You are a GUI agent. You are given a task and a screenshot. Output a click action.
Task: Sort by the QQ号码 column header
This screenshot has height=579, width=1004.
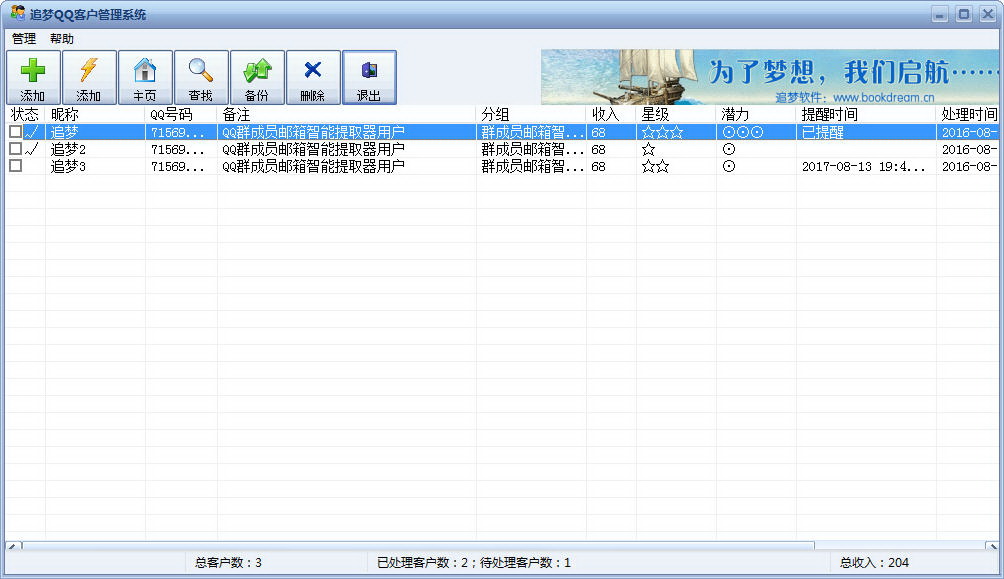click(181, 115)
